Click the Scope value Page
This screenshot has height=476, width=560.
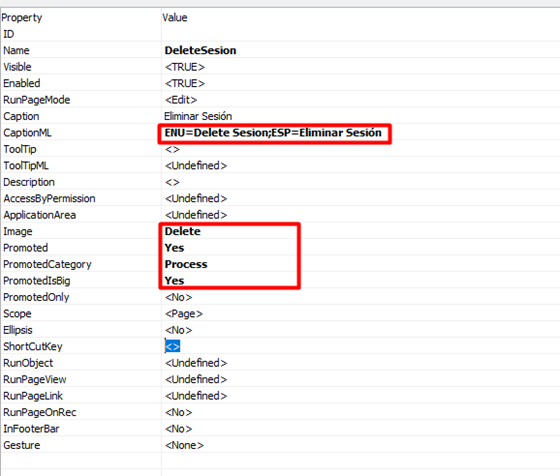pos(184,314)
